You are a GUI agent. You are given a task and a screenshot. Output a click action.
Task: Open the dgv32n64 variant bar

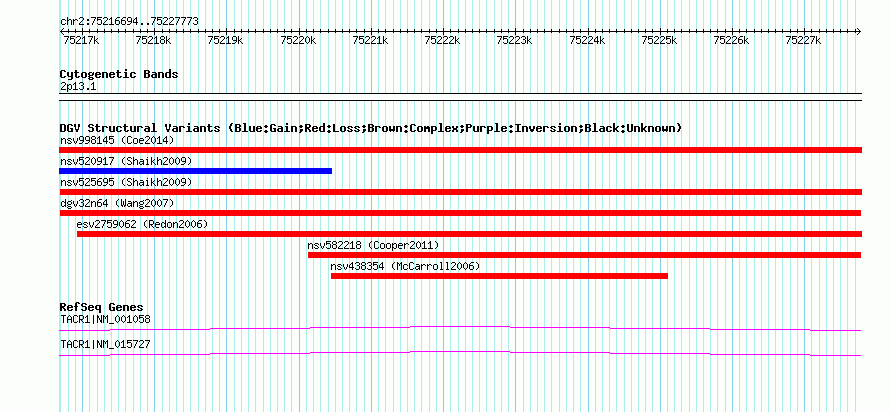(x=460, y=213)
